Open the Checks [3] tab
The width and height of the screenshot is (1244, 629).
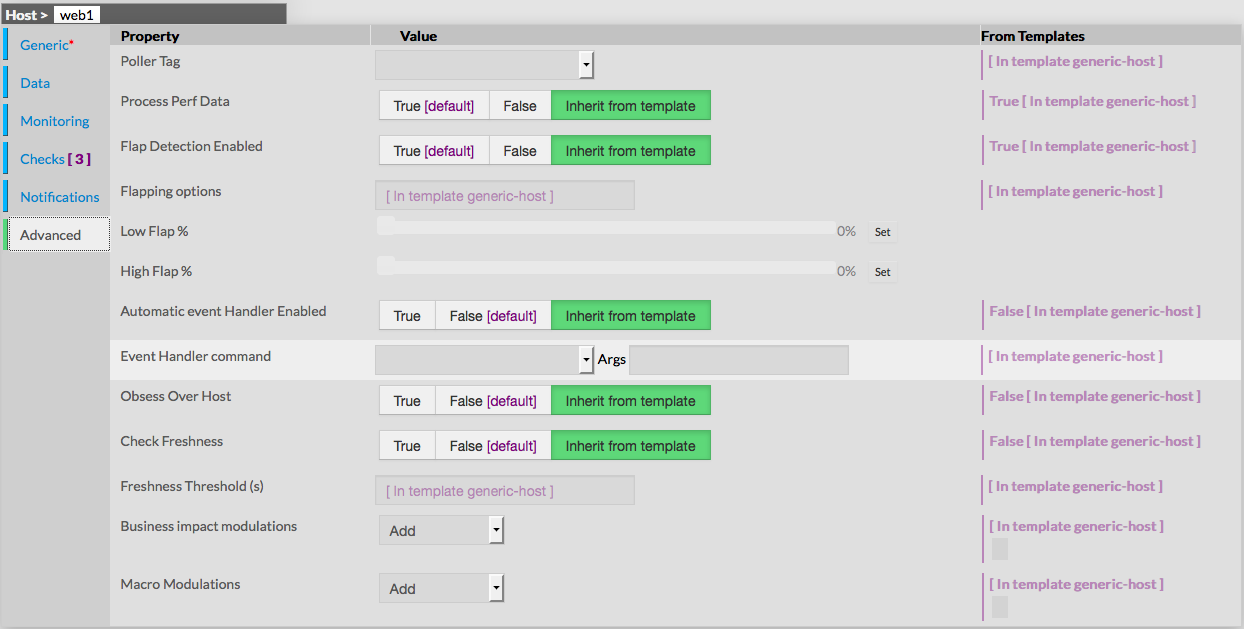[x=56, y=159]
